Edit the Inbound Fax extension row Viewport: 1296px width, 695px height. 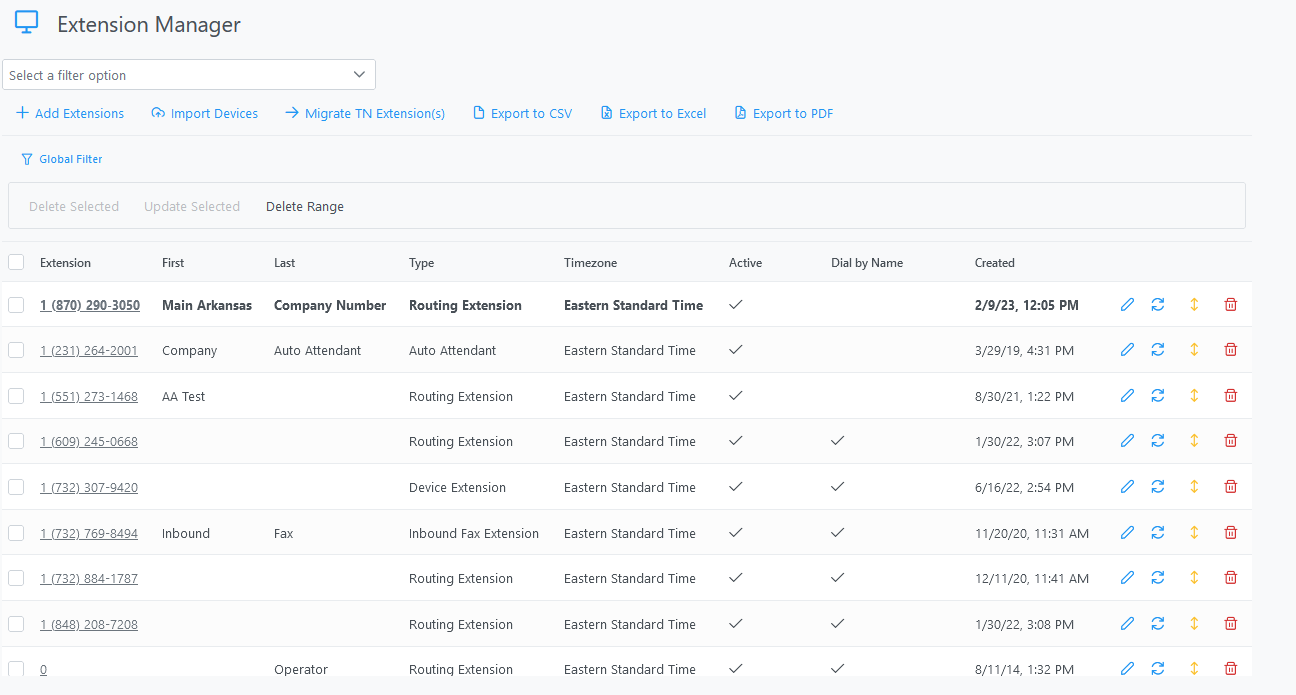(x=1128, y=533)
